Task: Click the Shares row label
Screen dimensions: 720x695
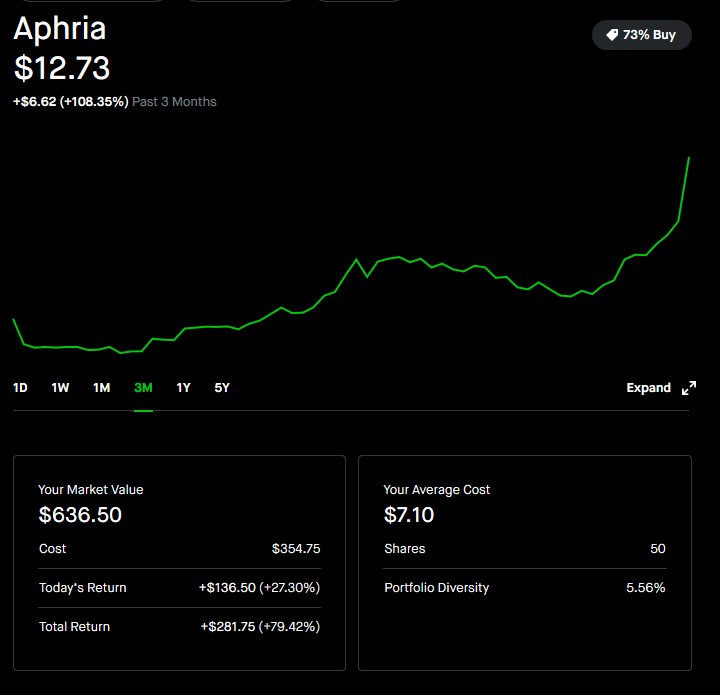Action: click(405, 549)
